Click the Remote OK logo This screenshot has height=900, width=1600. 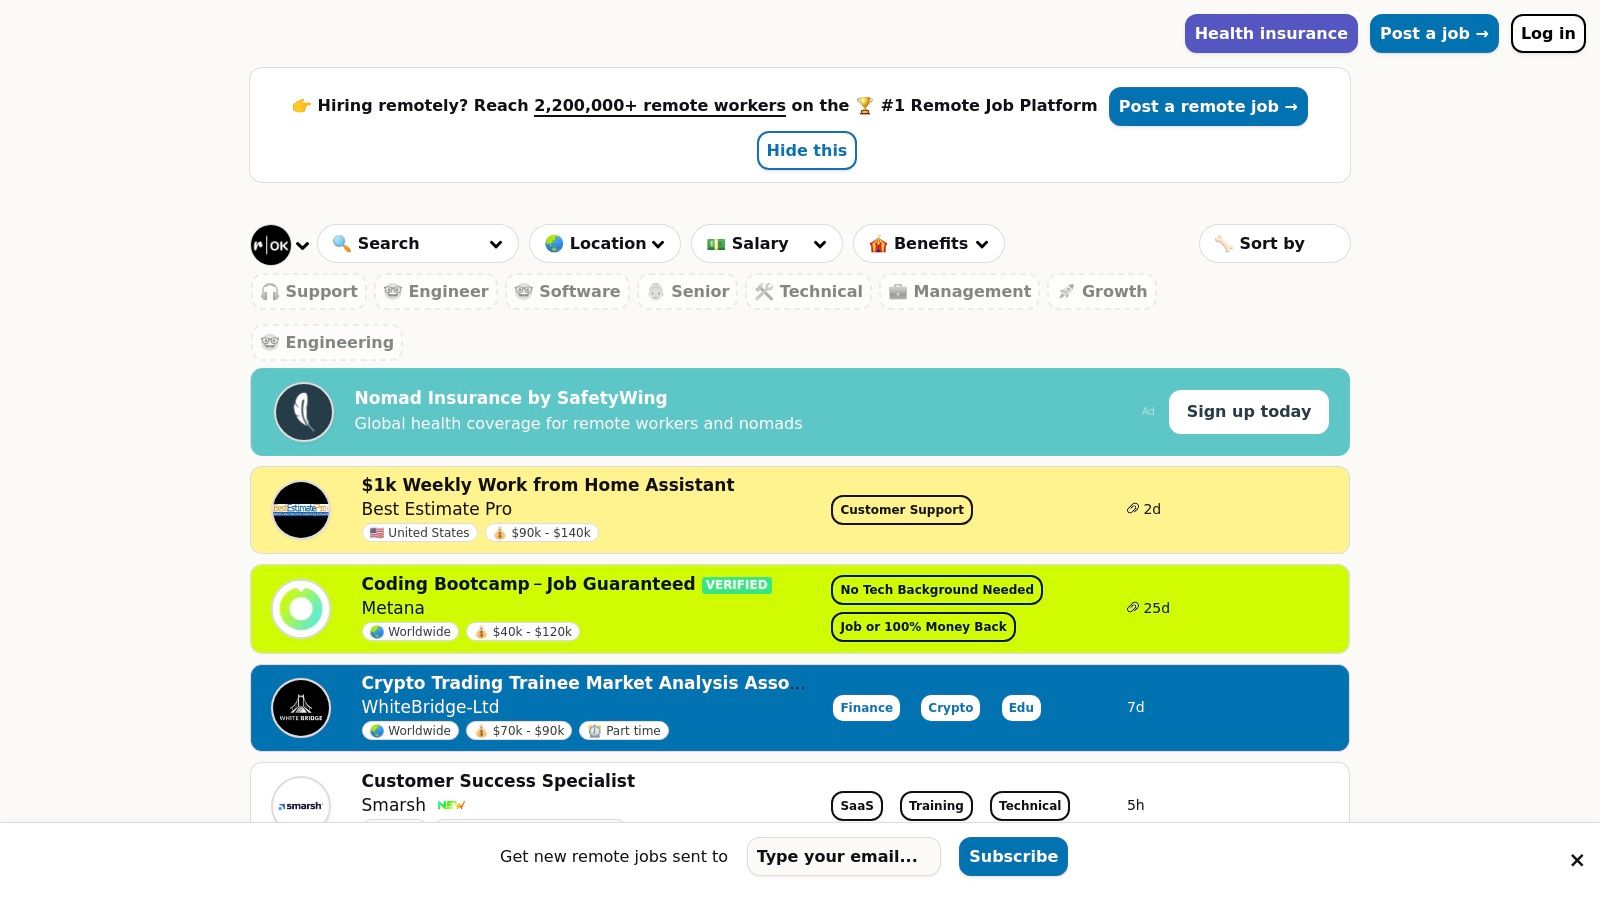pyautogui.click(x=268, y=244)
